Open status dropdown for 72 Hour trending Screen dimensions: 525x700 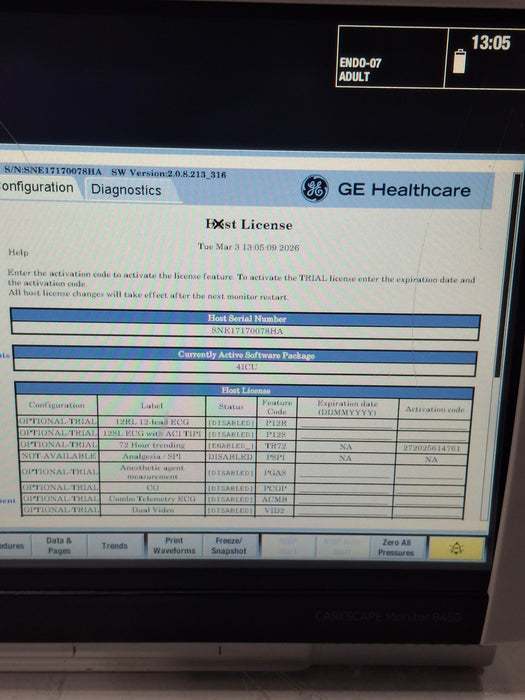pos(231,446)
